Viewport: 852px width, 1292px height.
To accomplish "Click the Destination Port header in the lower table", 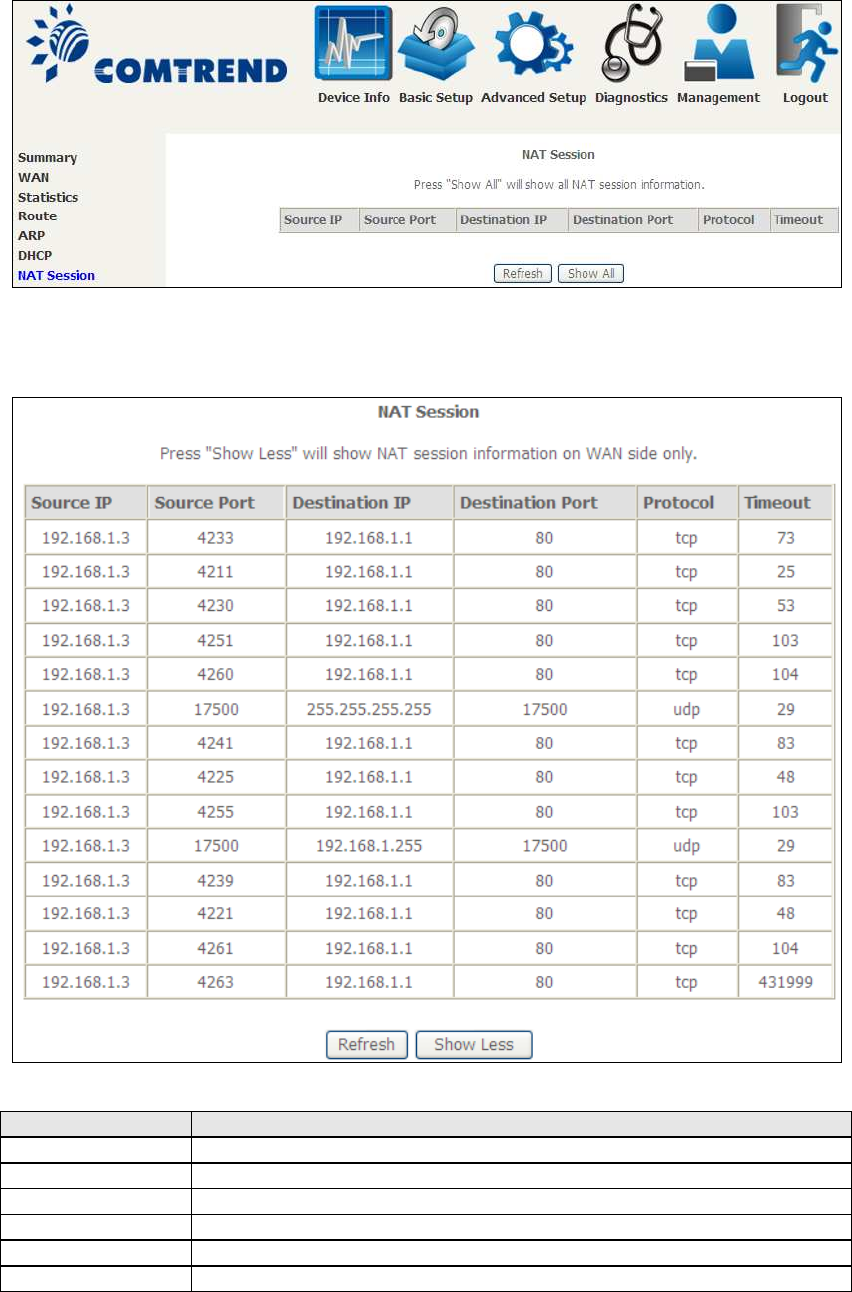I will 544,503.
